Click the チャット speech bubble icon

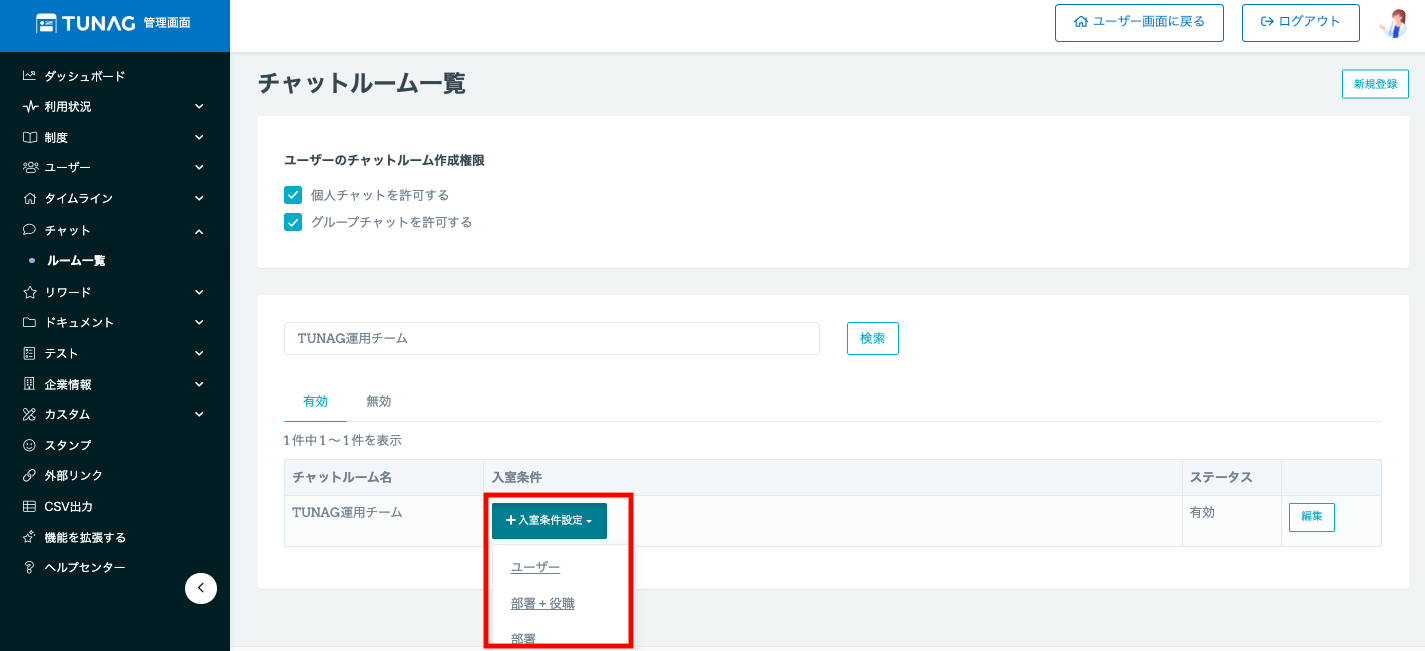coord(30,230)
